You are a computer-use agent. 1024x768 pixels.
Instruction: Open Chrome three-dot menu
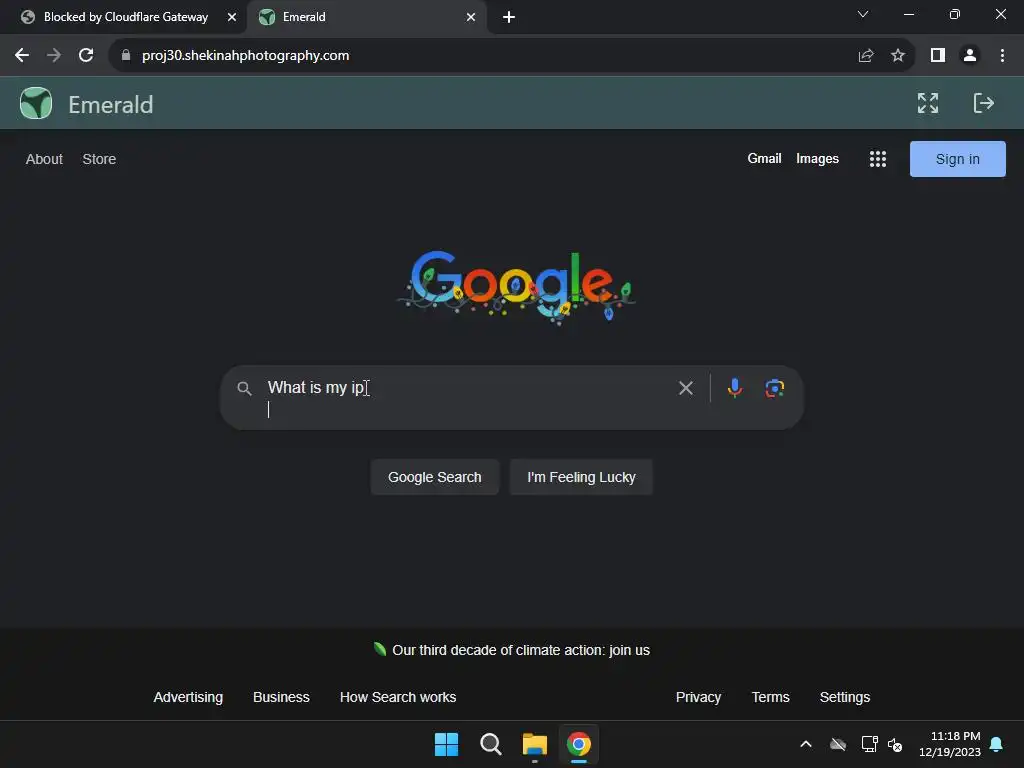pos(1002,56)
